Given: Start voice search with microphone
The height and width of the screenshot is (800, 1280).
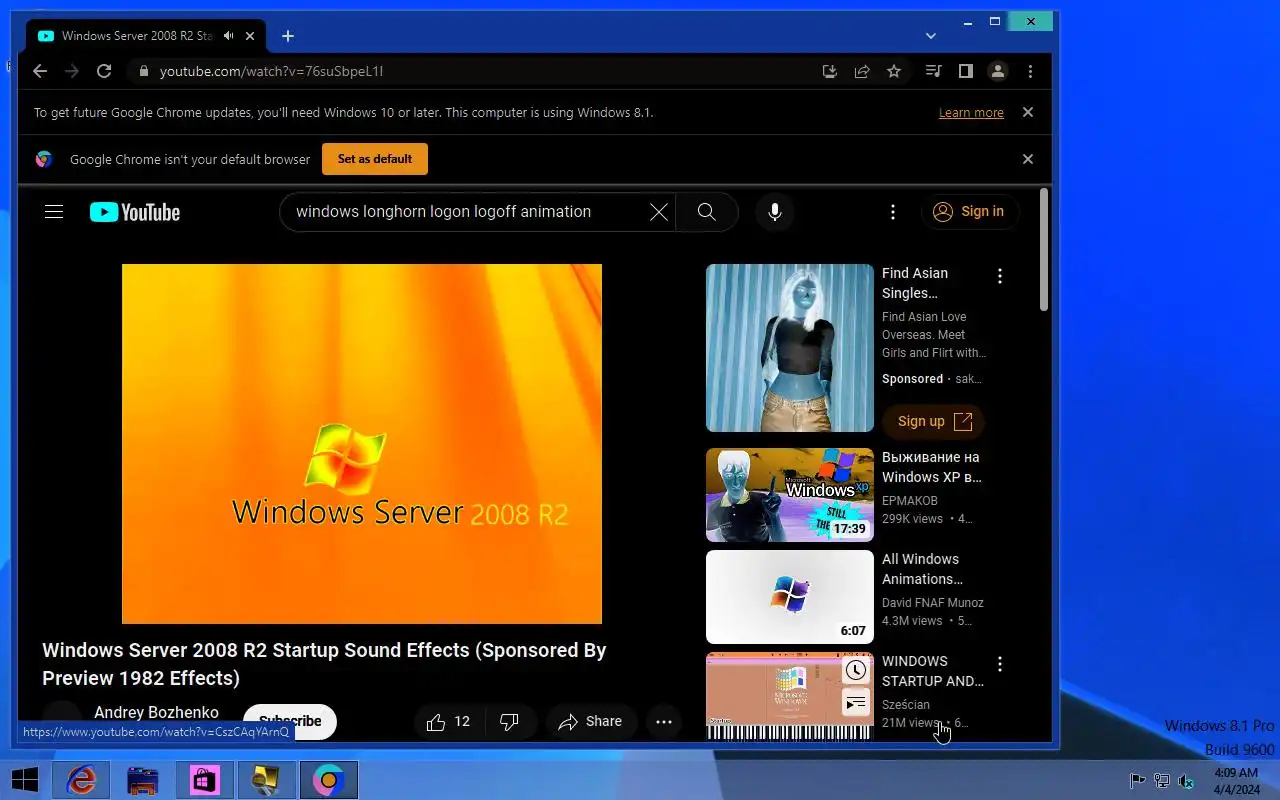Looking at the screenshot, I should pos(774,212).
